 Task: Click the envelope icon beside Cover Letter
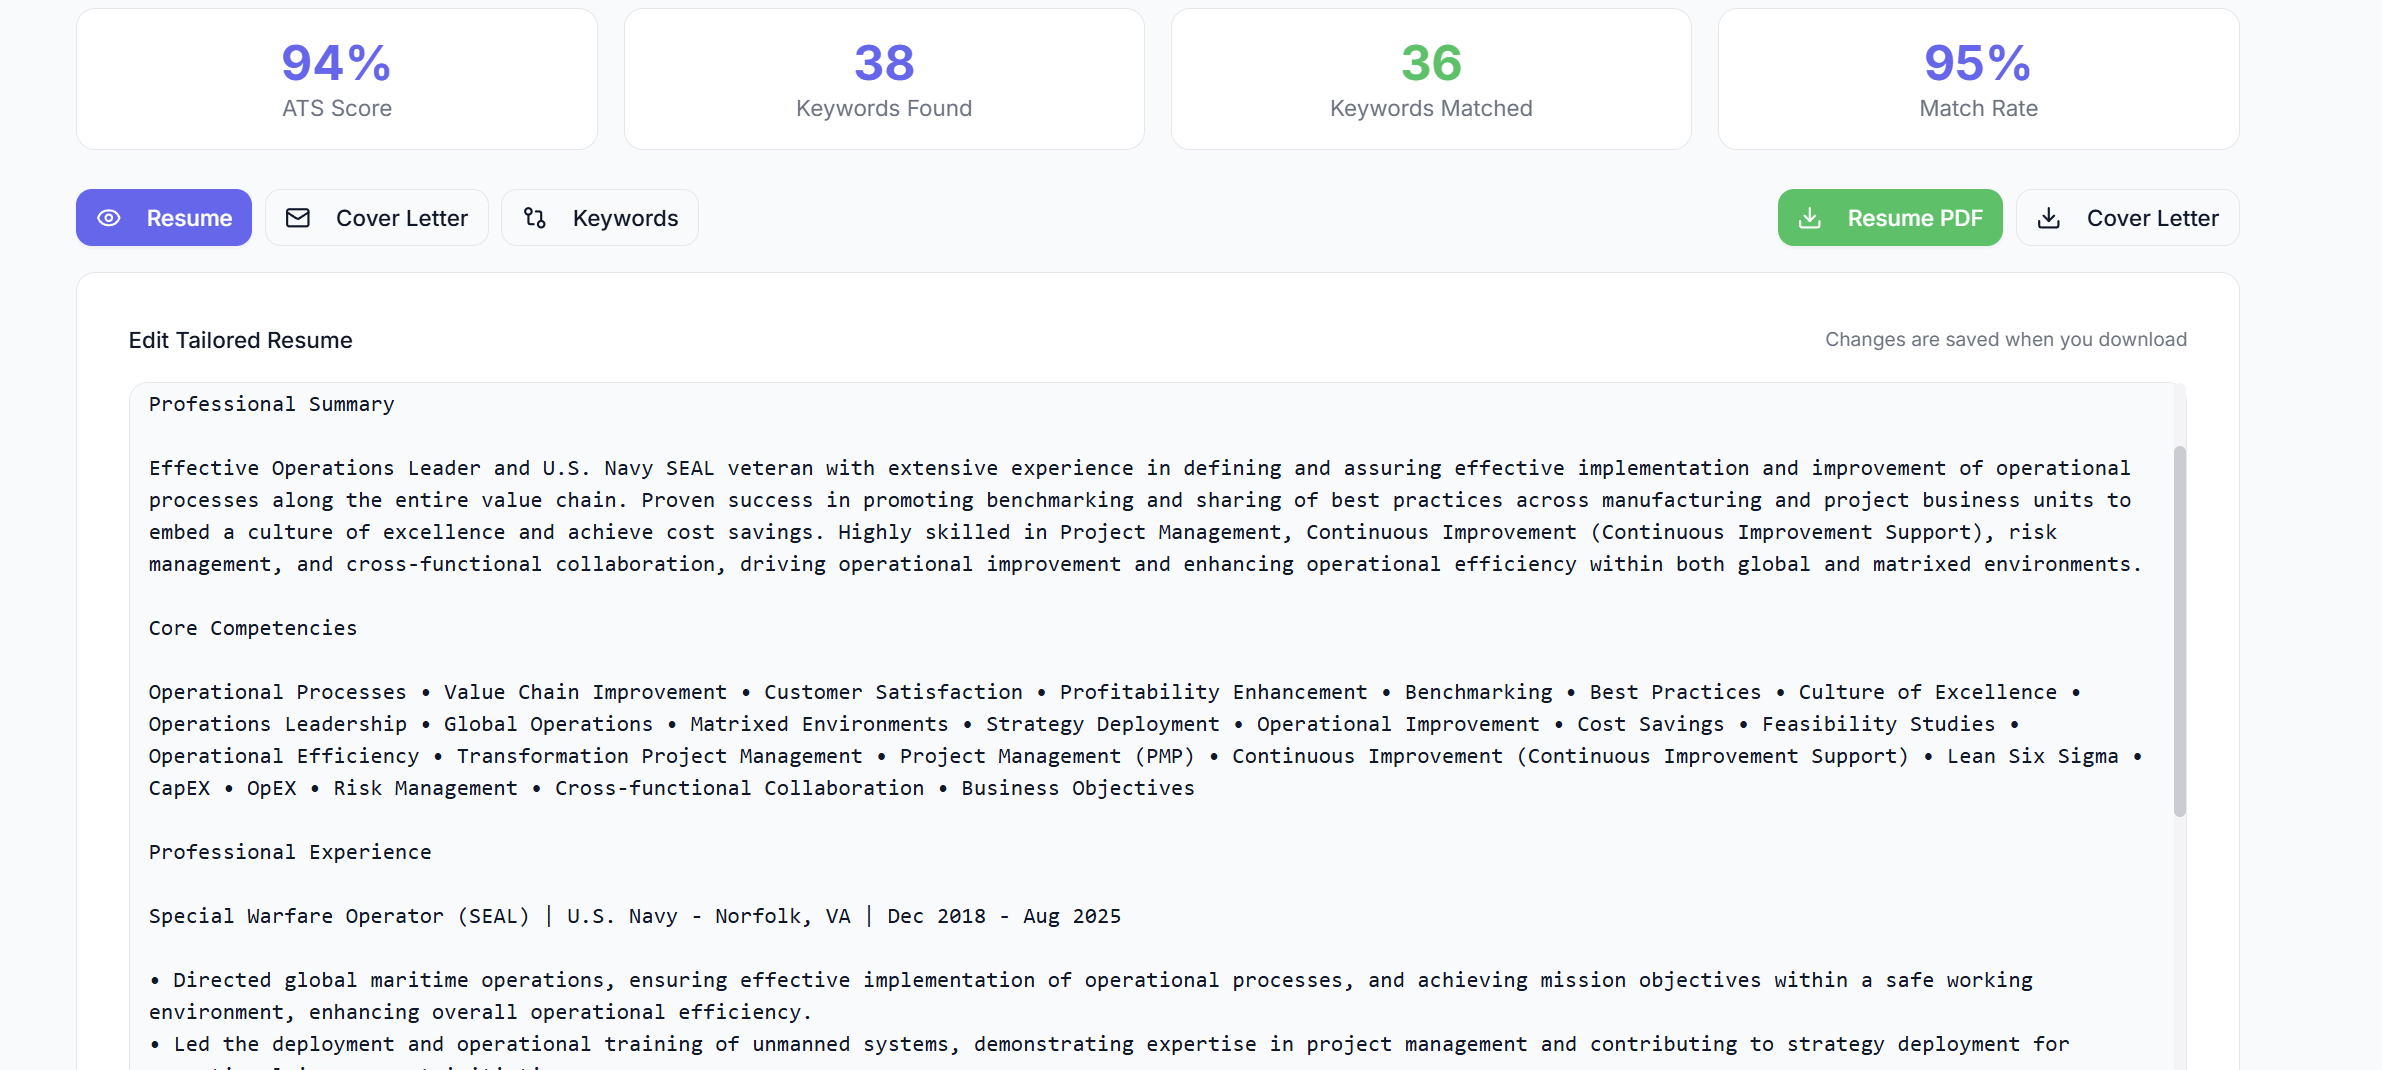coord(298,218)
